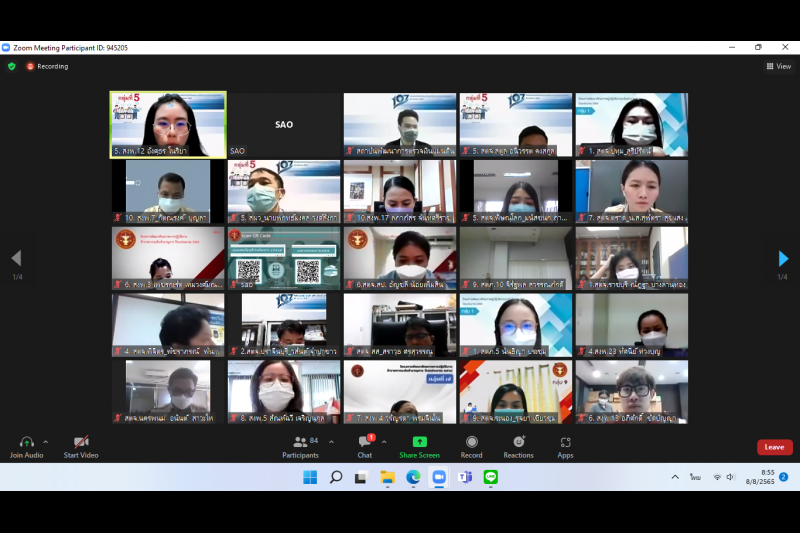Click the Join Audio headphone icon
Screen dimensions: 800x533
[x=26, y=442]
